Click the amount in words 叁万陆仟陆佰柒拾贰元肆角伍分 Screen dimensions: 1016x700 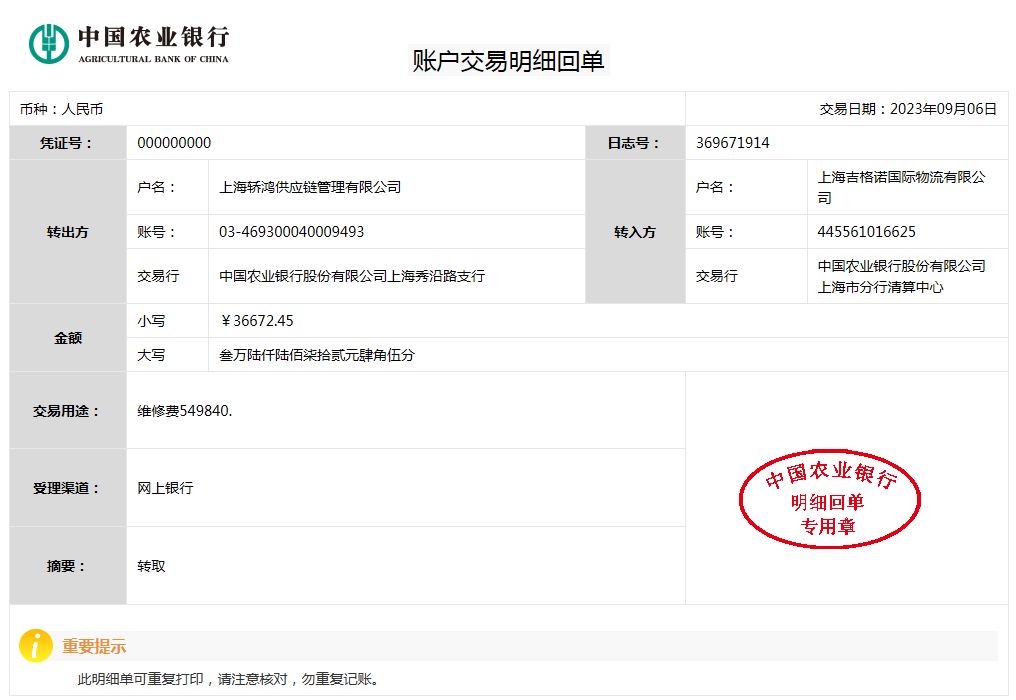[x=317, y=355]
